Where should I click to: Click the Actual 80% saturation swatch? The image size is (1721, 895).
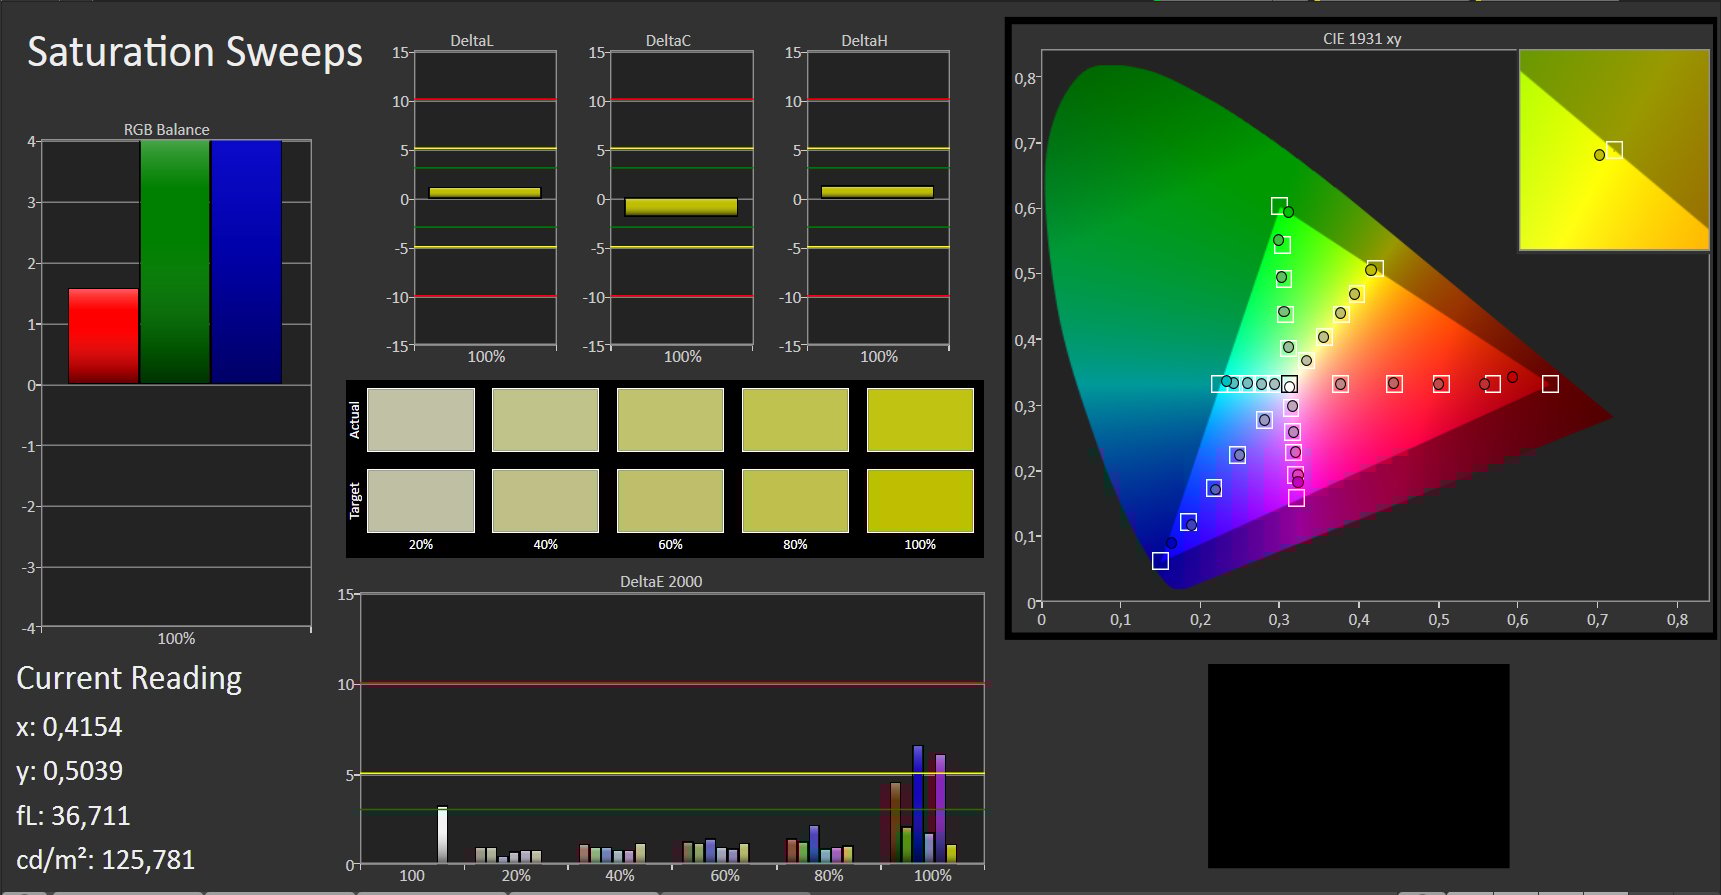pos(795,420)
